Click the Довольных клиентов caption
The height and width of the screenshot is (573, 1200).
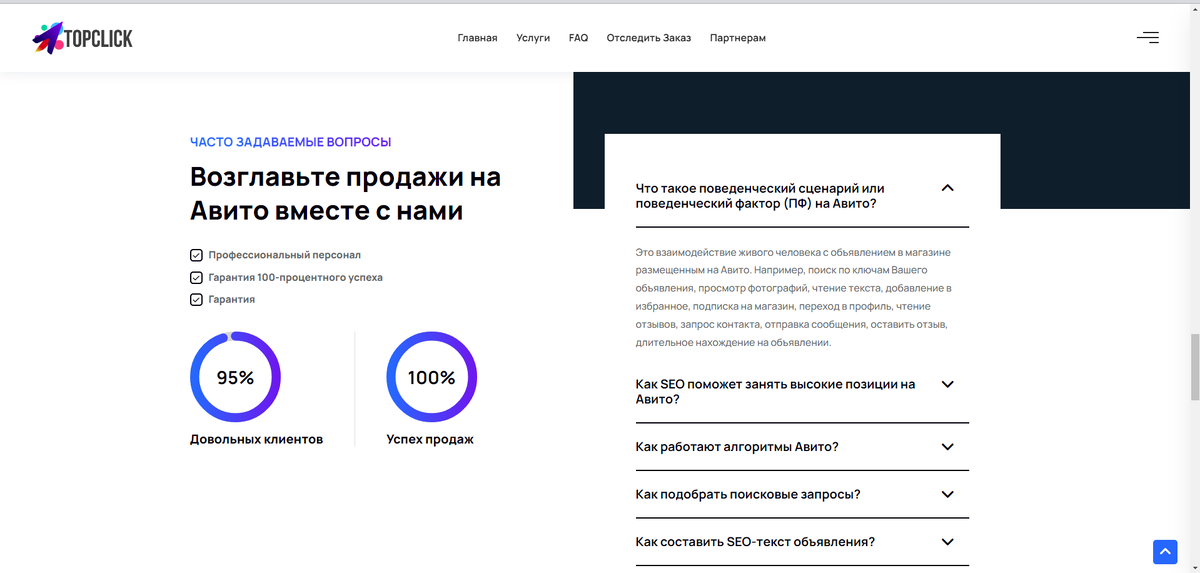click(256, 439)
